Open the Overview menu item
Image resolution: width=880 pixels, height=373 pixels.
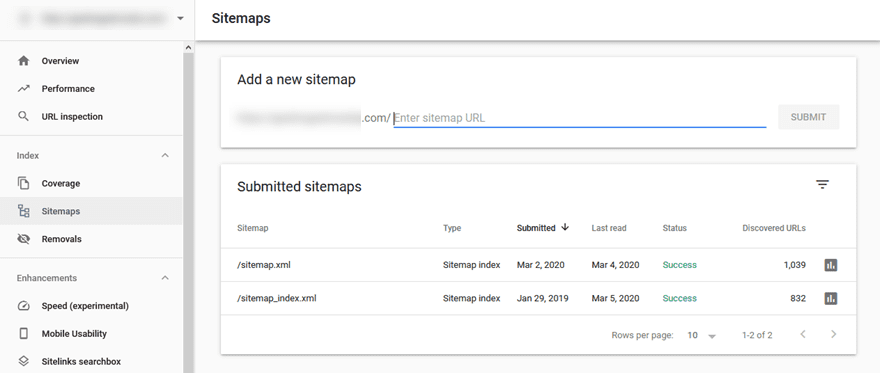click(x=91, y=61)
